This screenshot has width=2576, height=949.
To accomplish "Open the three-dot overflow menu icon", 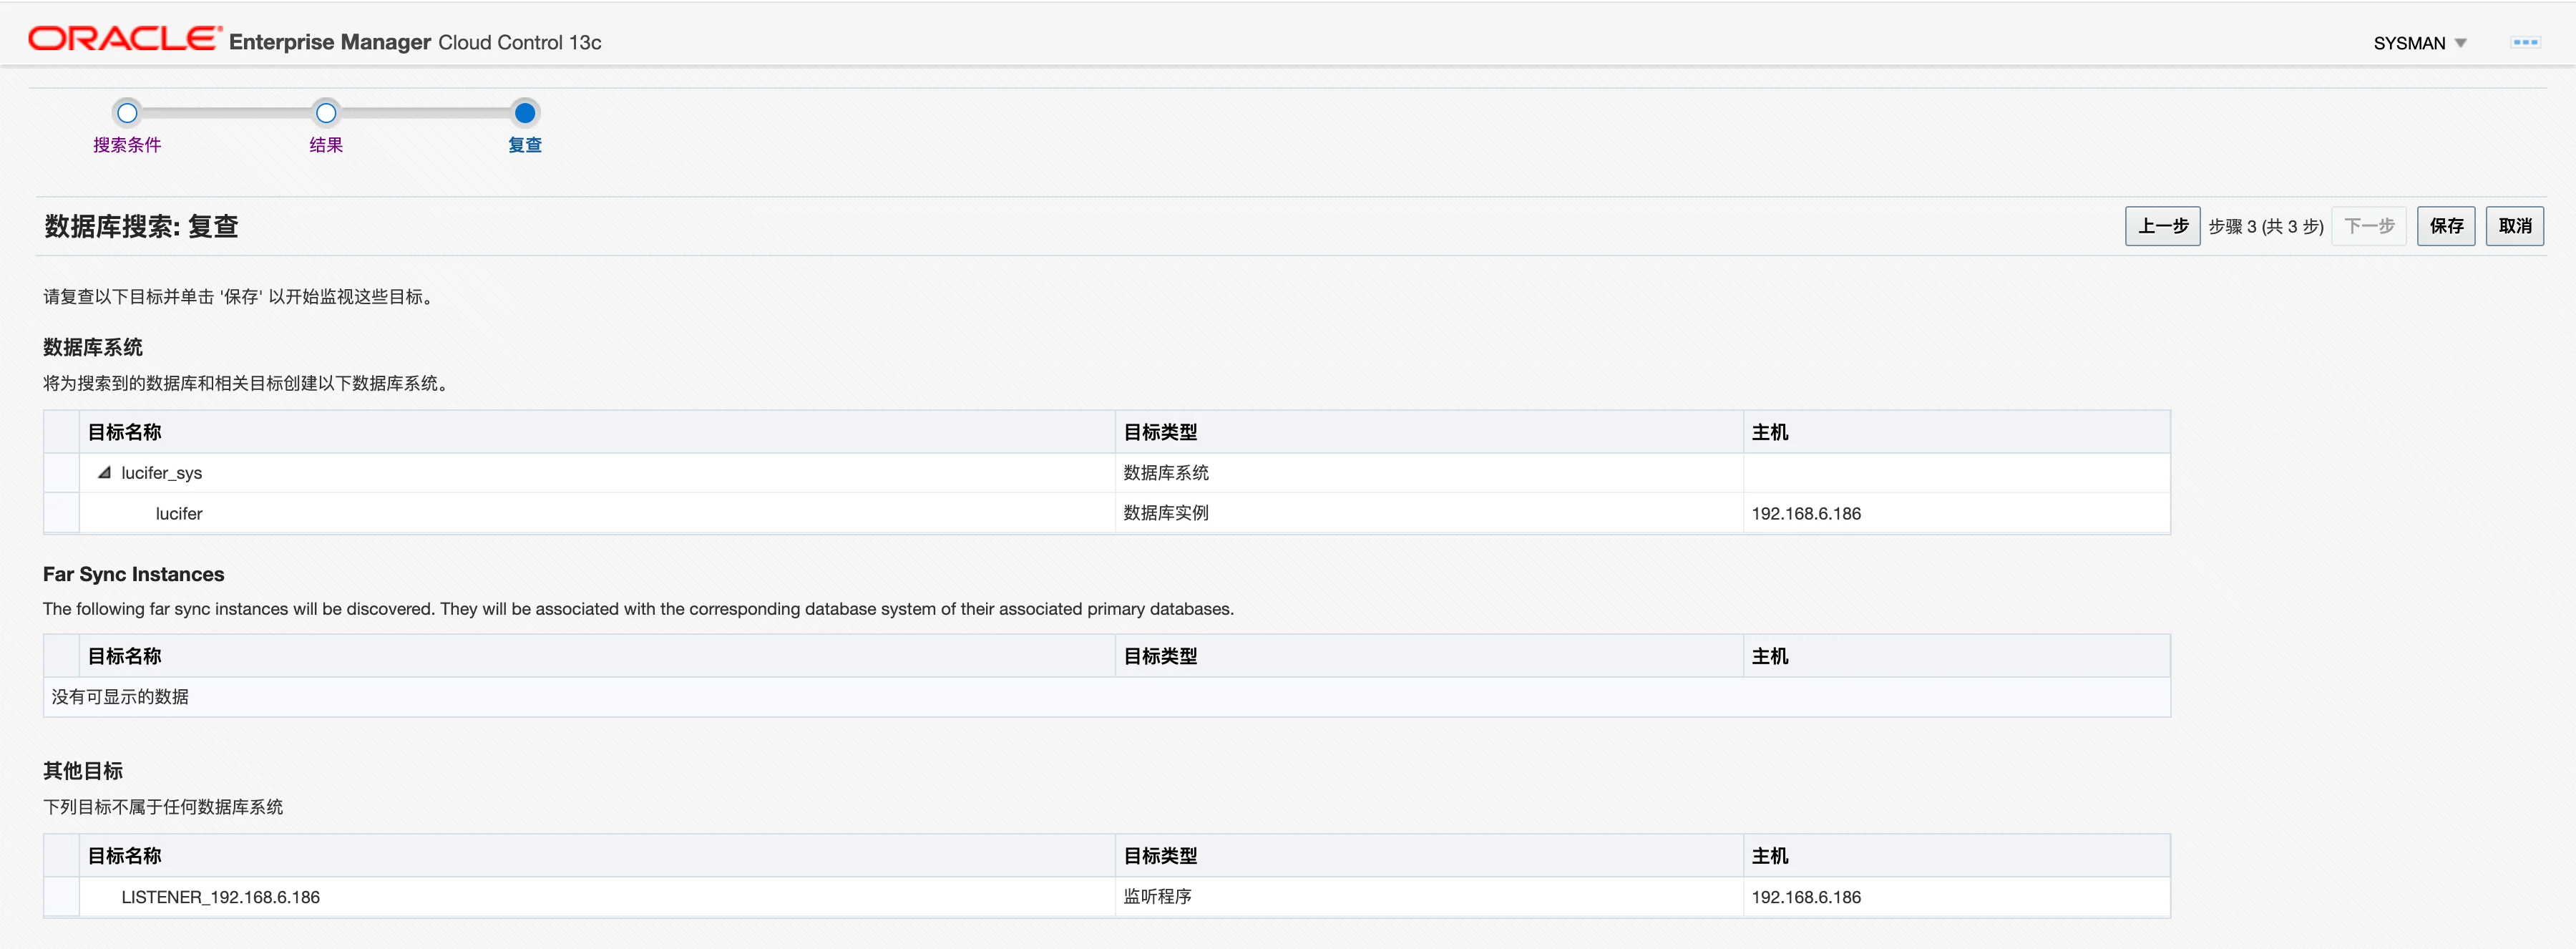I will click(x=2525, y=42).
